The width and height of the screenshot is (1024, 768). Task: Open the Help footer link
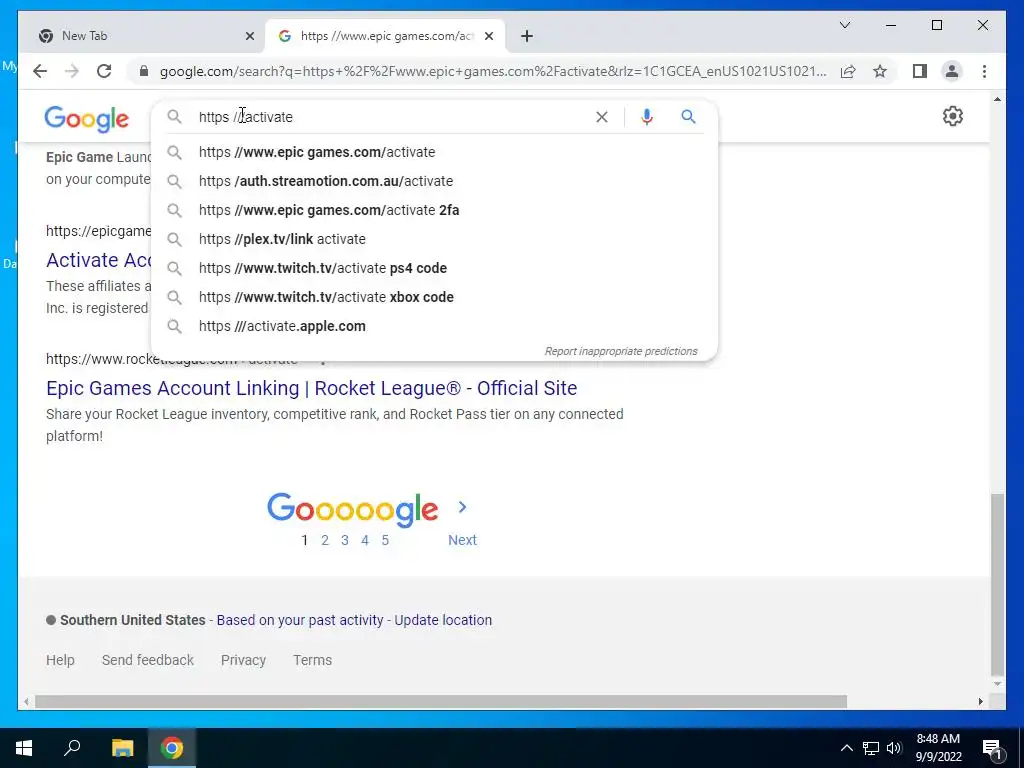[x=60, y=660]
